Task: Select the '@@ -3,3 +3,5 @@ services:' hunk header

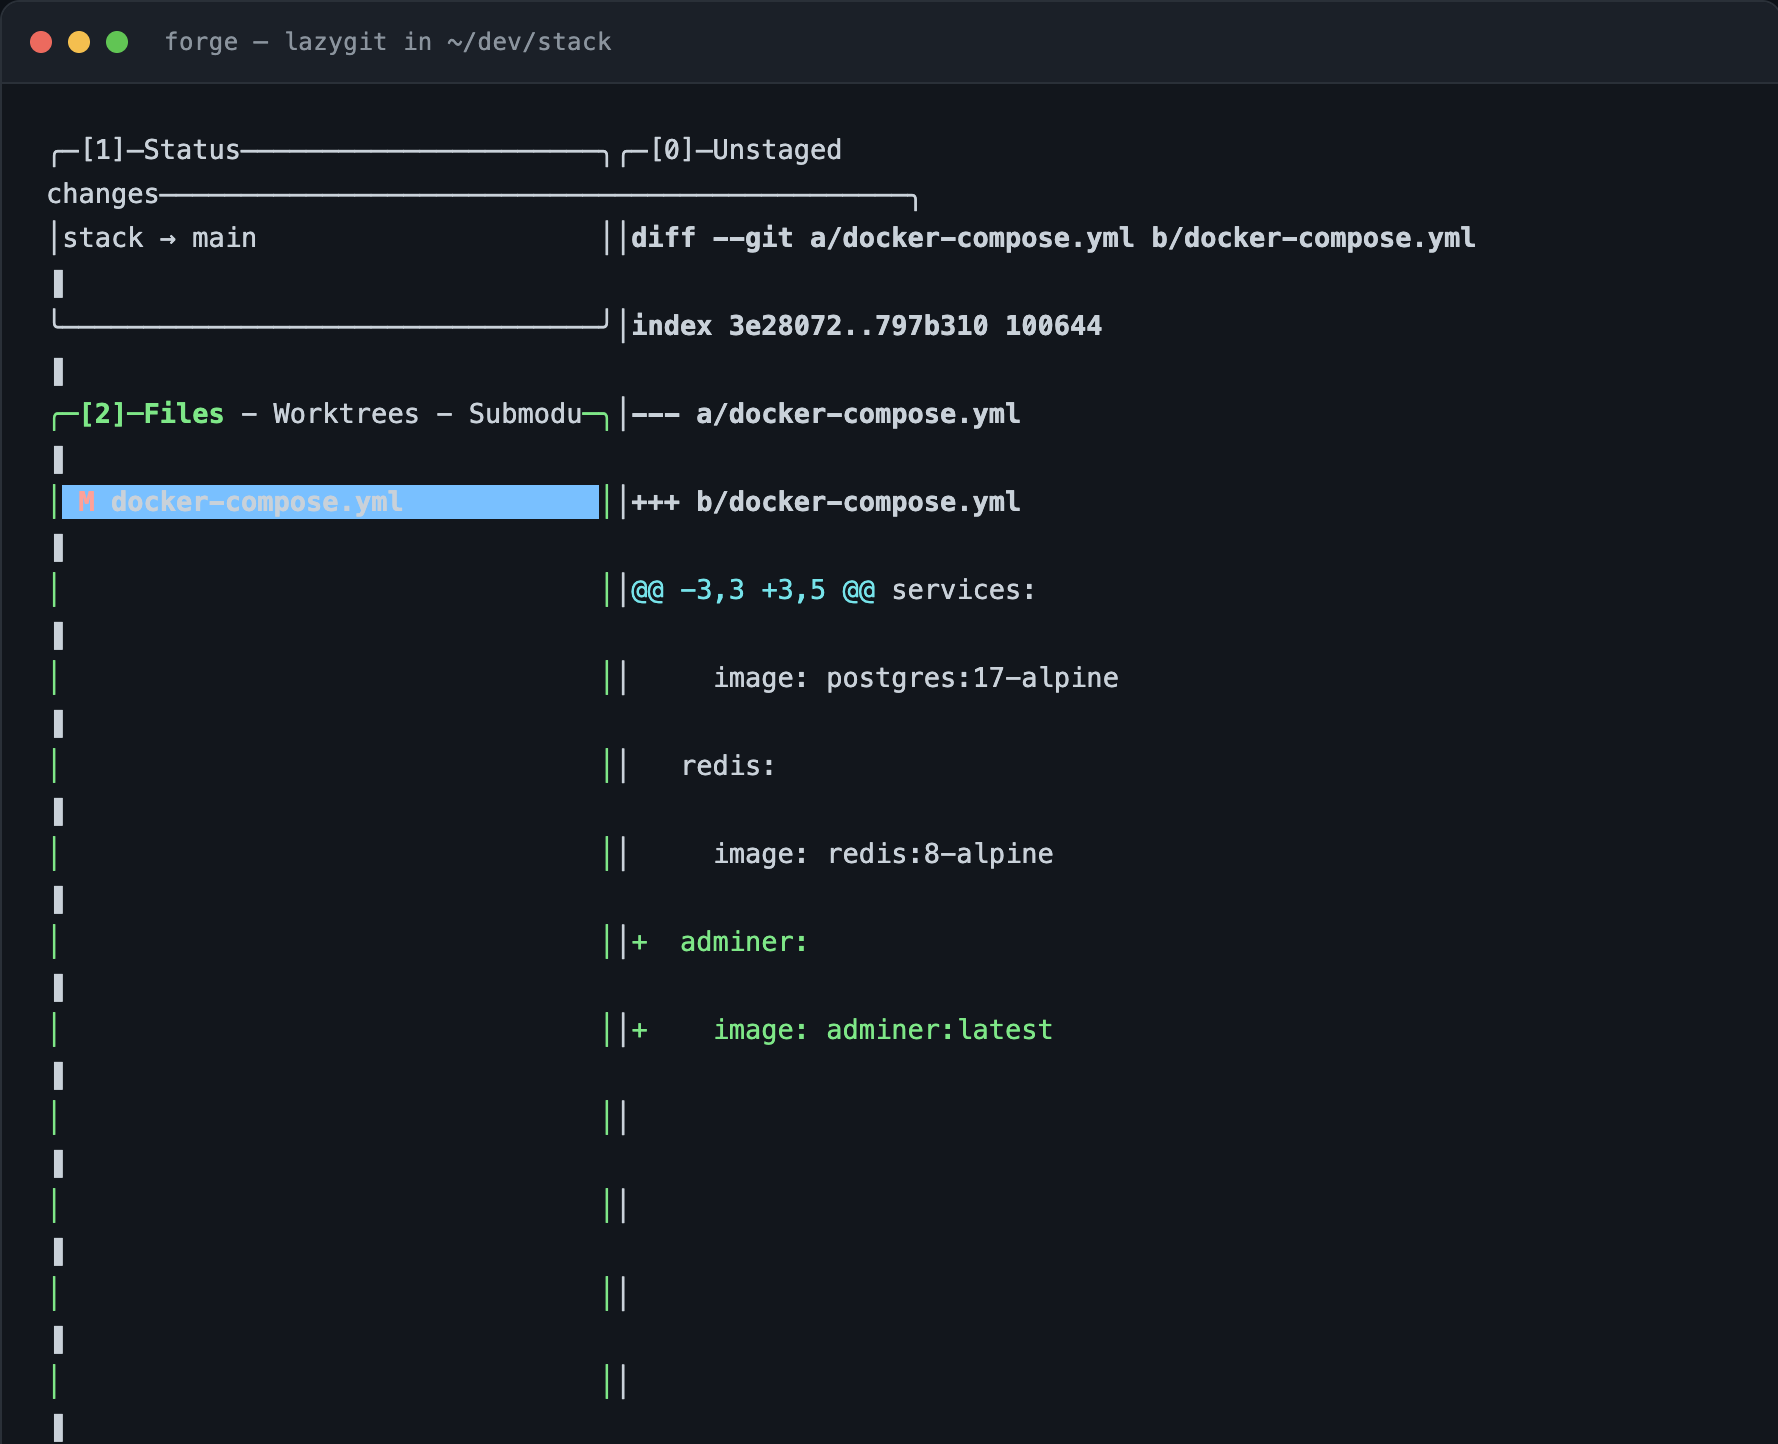Action: (833, 590)
